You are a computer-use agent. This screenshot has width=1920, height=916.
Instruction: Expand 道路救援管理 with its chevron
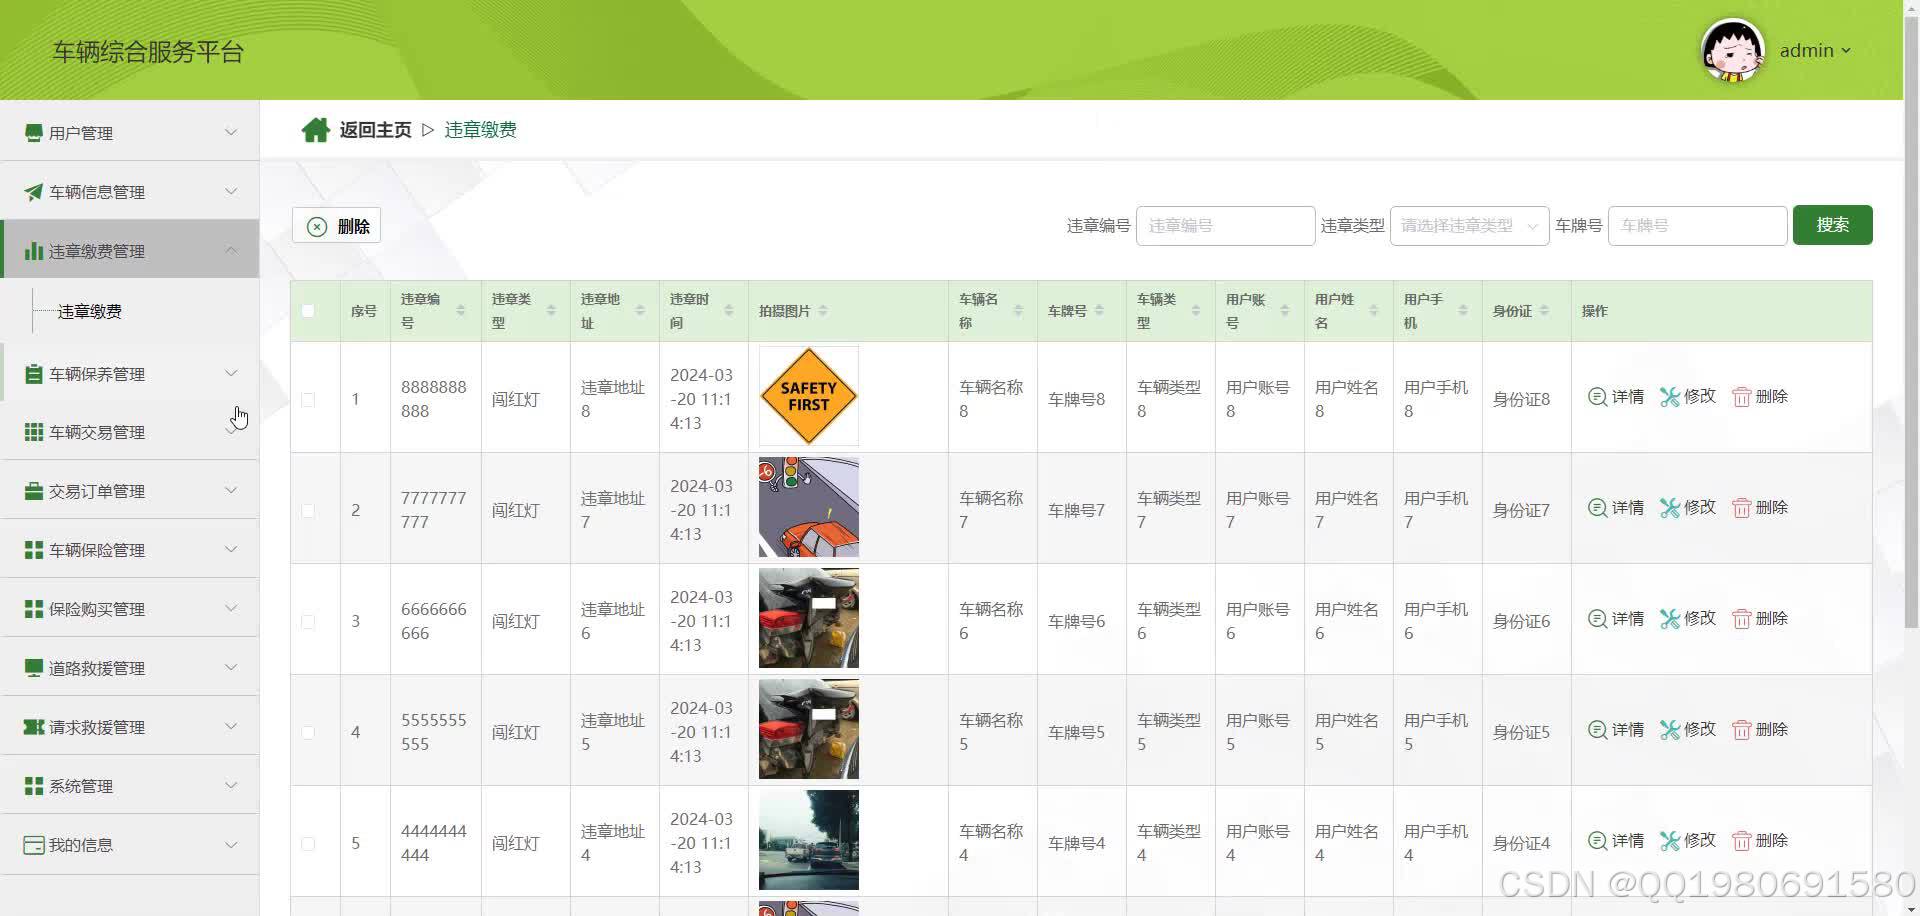tap(231, 667)
